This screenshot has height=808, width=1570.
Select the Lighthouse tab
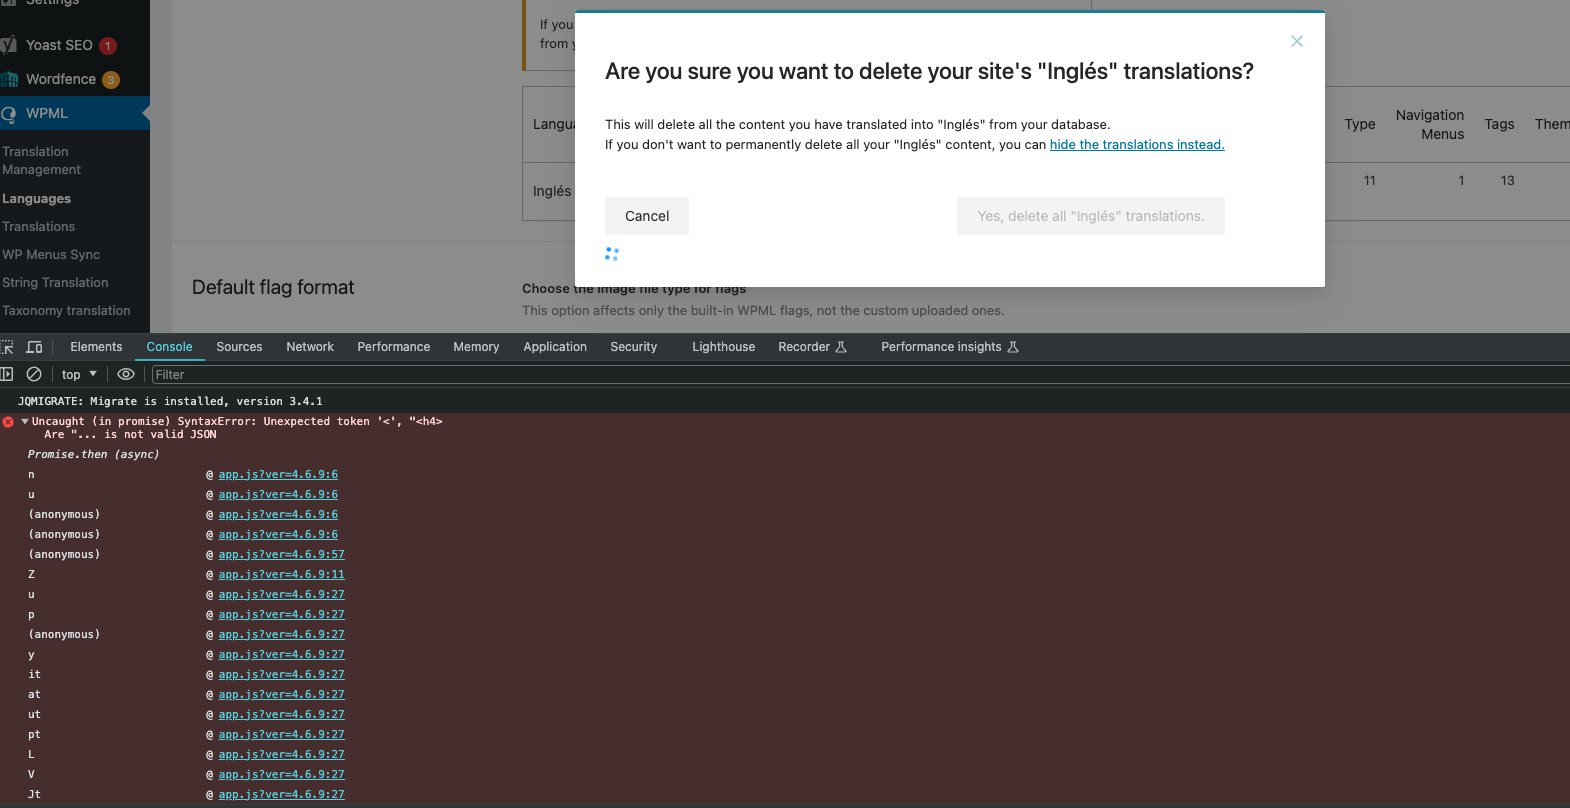pyautogui.click(x=723, y=347)
